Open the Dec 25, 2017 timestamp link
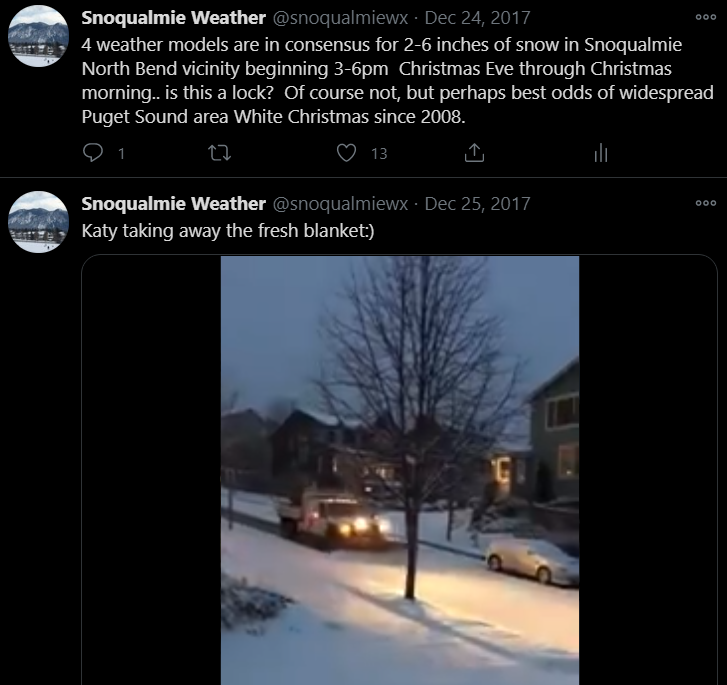The width and height of the screenshot is (727, 685). point(477,203)
